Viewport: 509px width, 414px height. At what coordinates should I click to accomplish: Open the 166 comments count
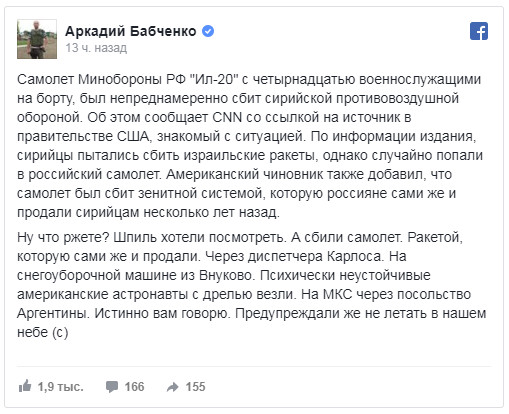tap(134, 387)
